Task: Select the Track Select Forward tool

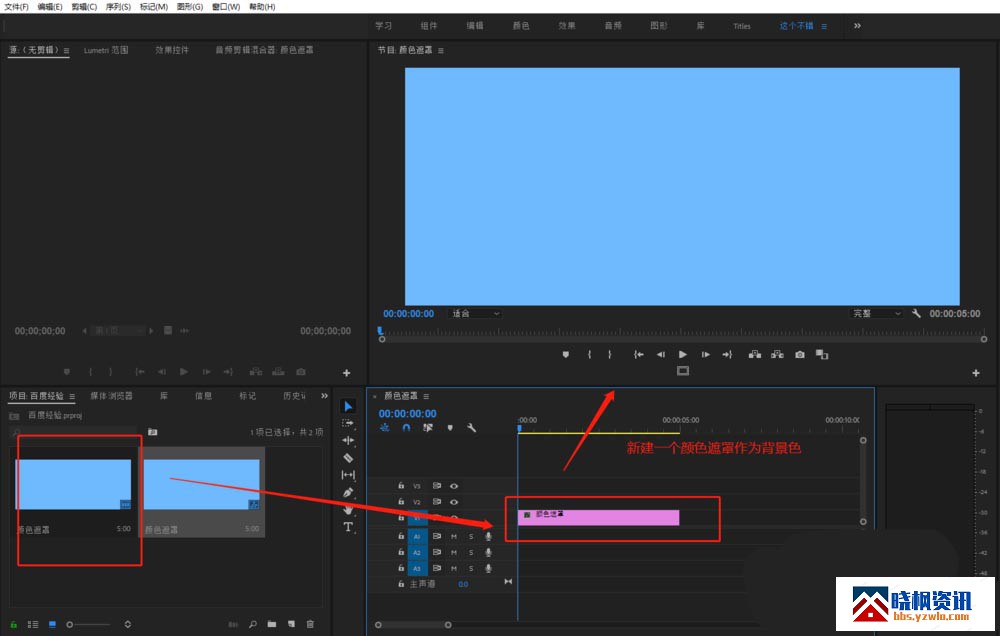Action: [348, 423]
